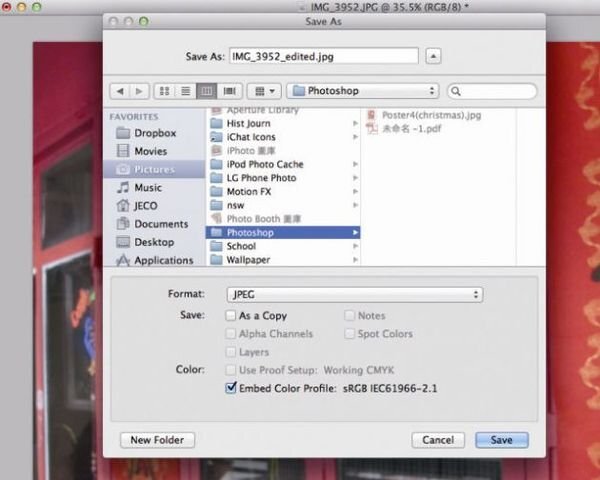
Task: Enable the As a Copy checkbox
Action: [231, 316]
